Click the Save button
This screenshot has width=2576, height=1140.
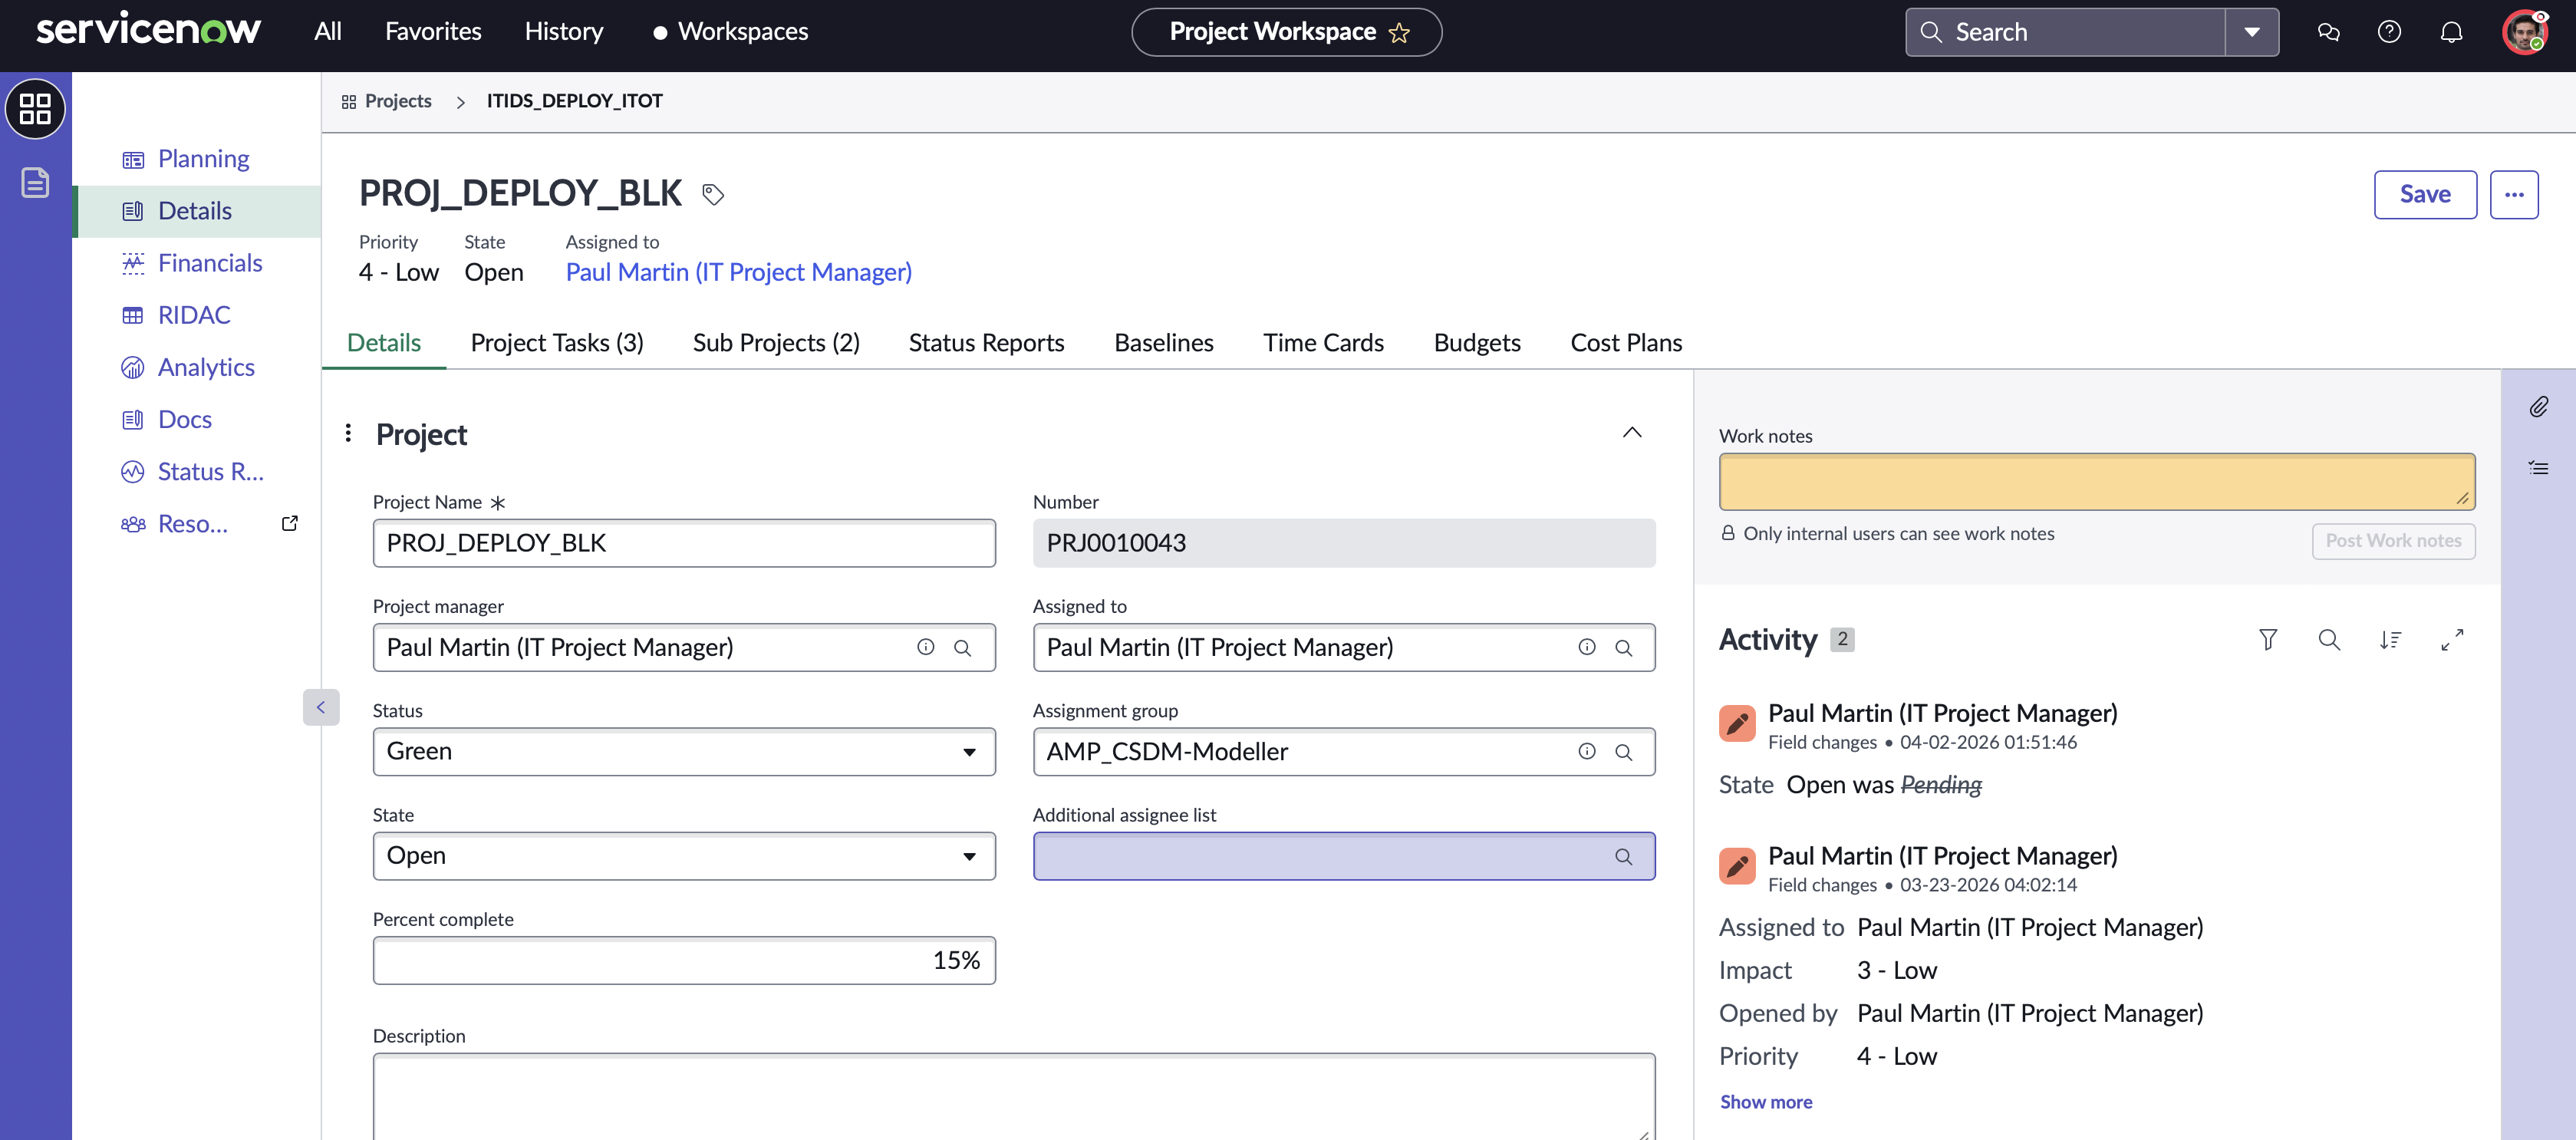click(2425, 194)
